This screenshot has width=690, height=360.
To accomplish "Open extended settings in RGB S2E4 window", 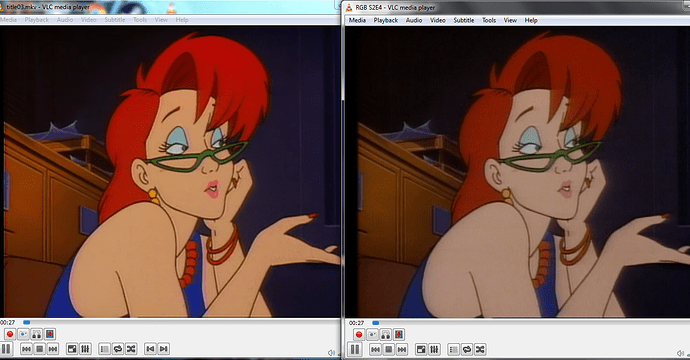I will click(434, 349).
